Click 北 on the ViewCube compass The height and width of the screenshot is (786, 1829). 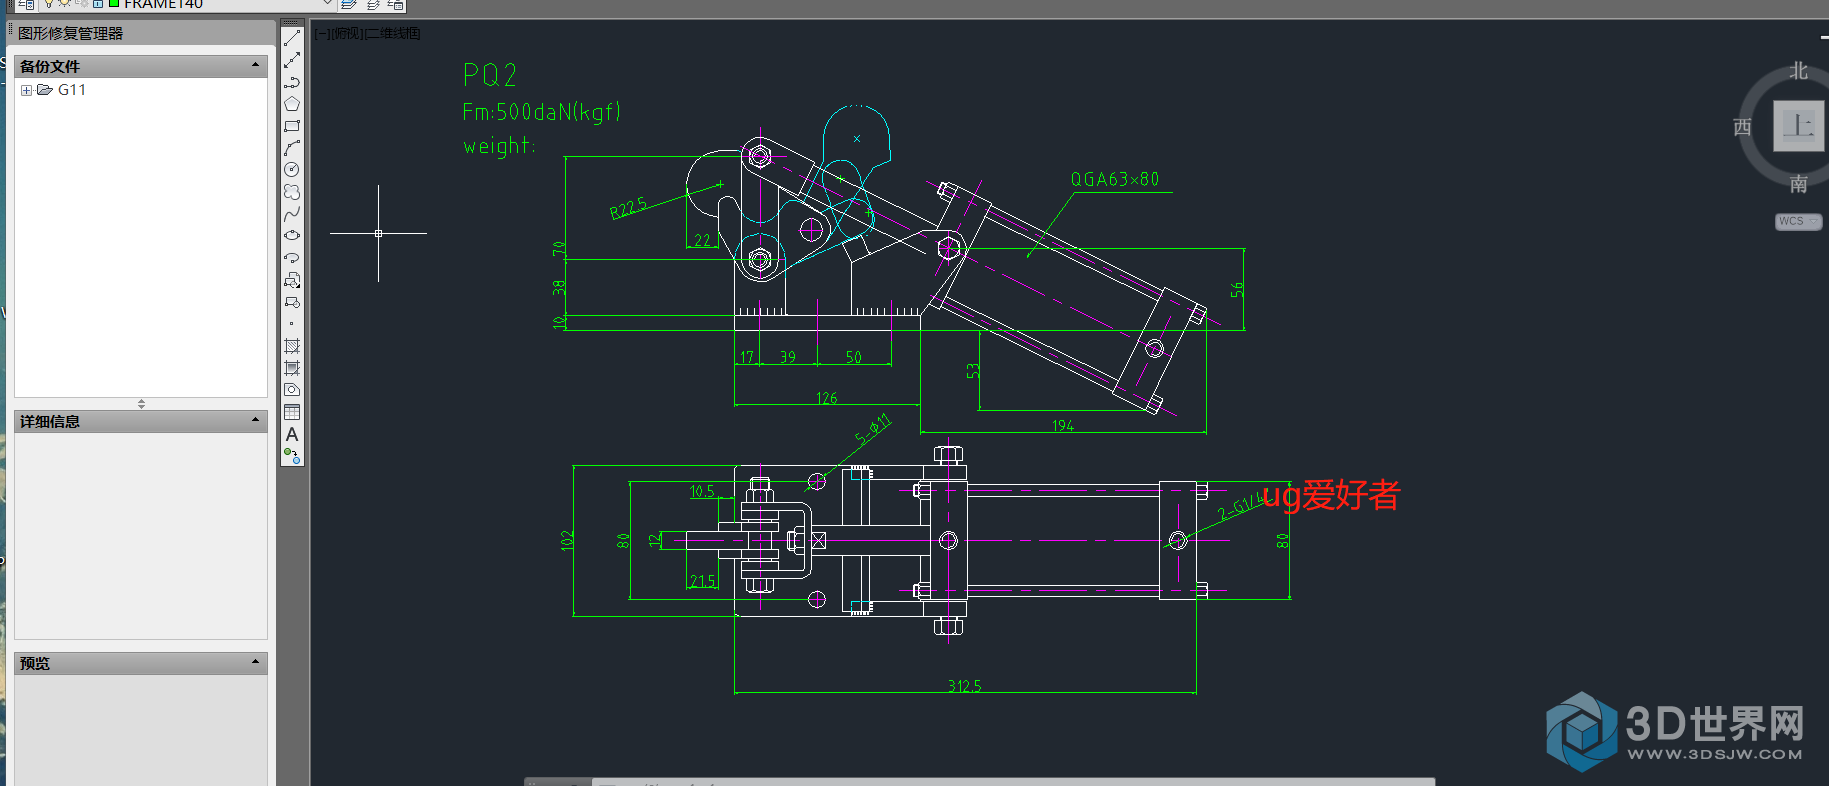pos(1798,71)
